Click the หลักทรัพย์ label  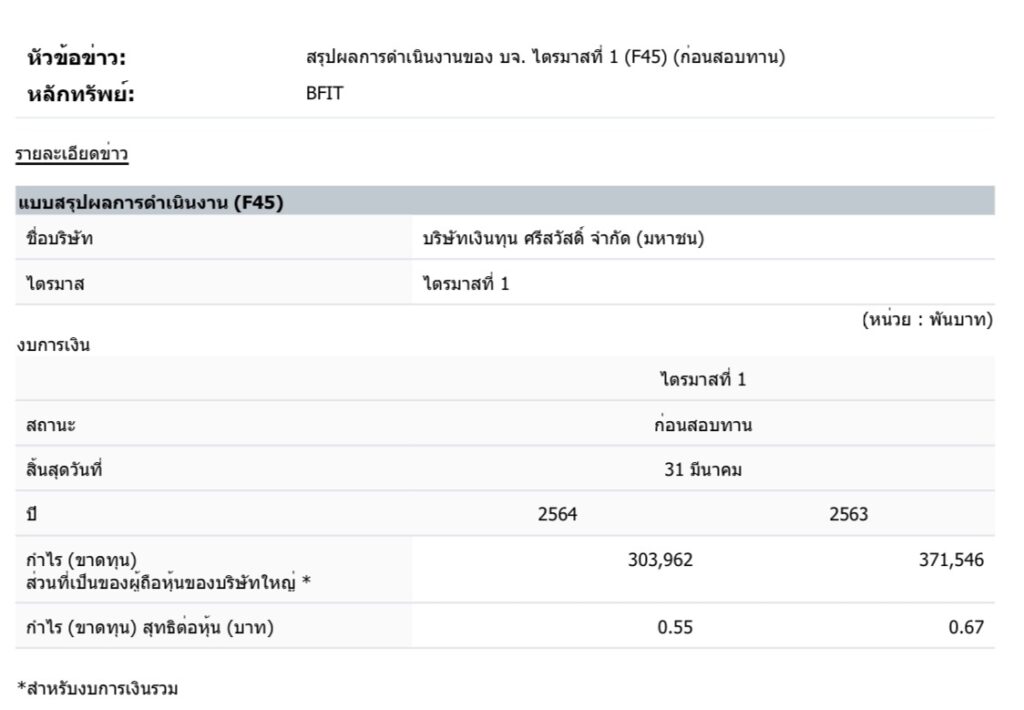80,95
